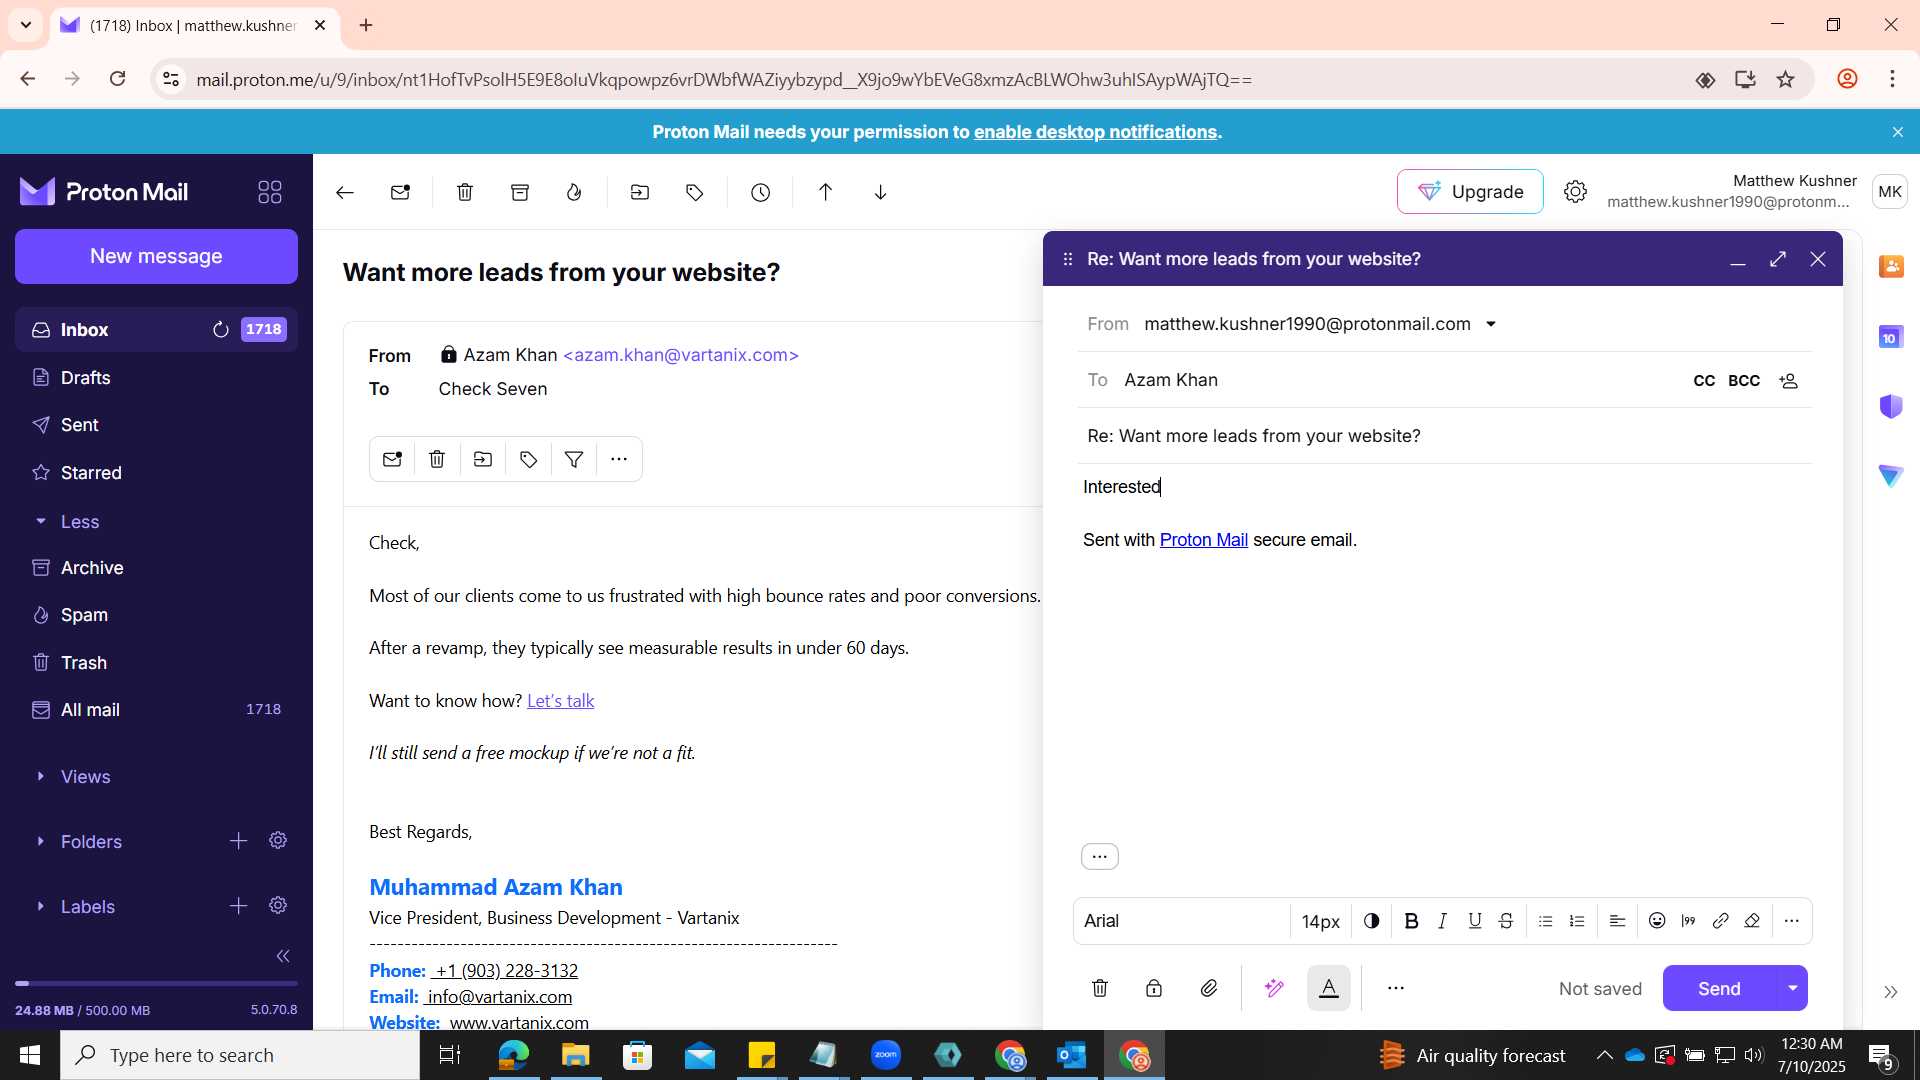Move email to trash from top toolbar
The width and height of the screenshot is (1920, 1080).
[465, 192]
